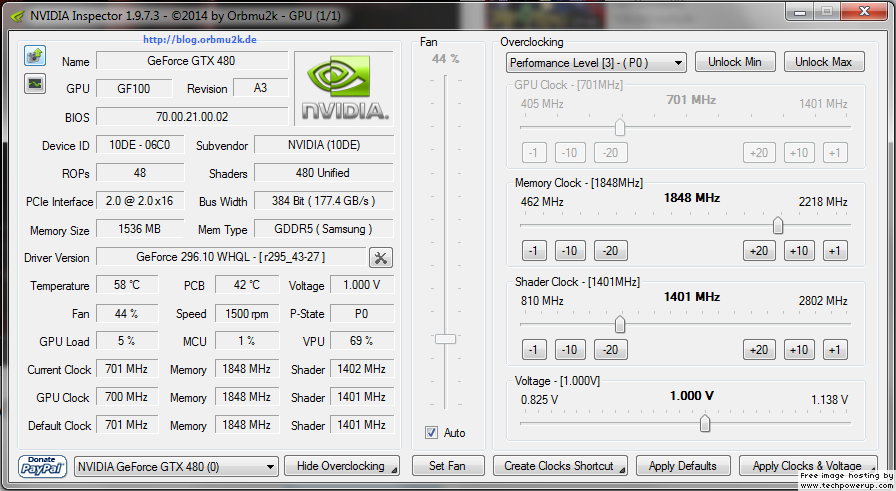Click the Voltage slider handle
The height and width of the screenshot is (491, 896).
tap(705, 424)
